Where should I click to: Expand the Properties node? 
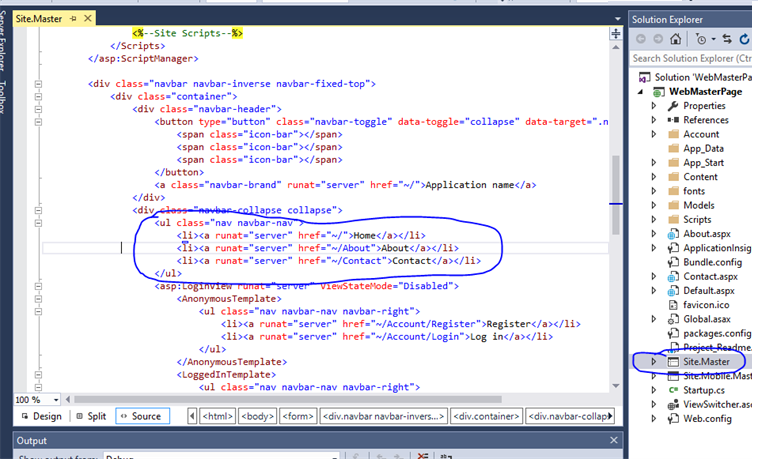click(654, 105)
